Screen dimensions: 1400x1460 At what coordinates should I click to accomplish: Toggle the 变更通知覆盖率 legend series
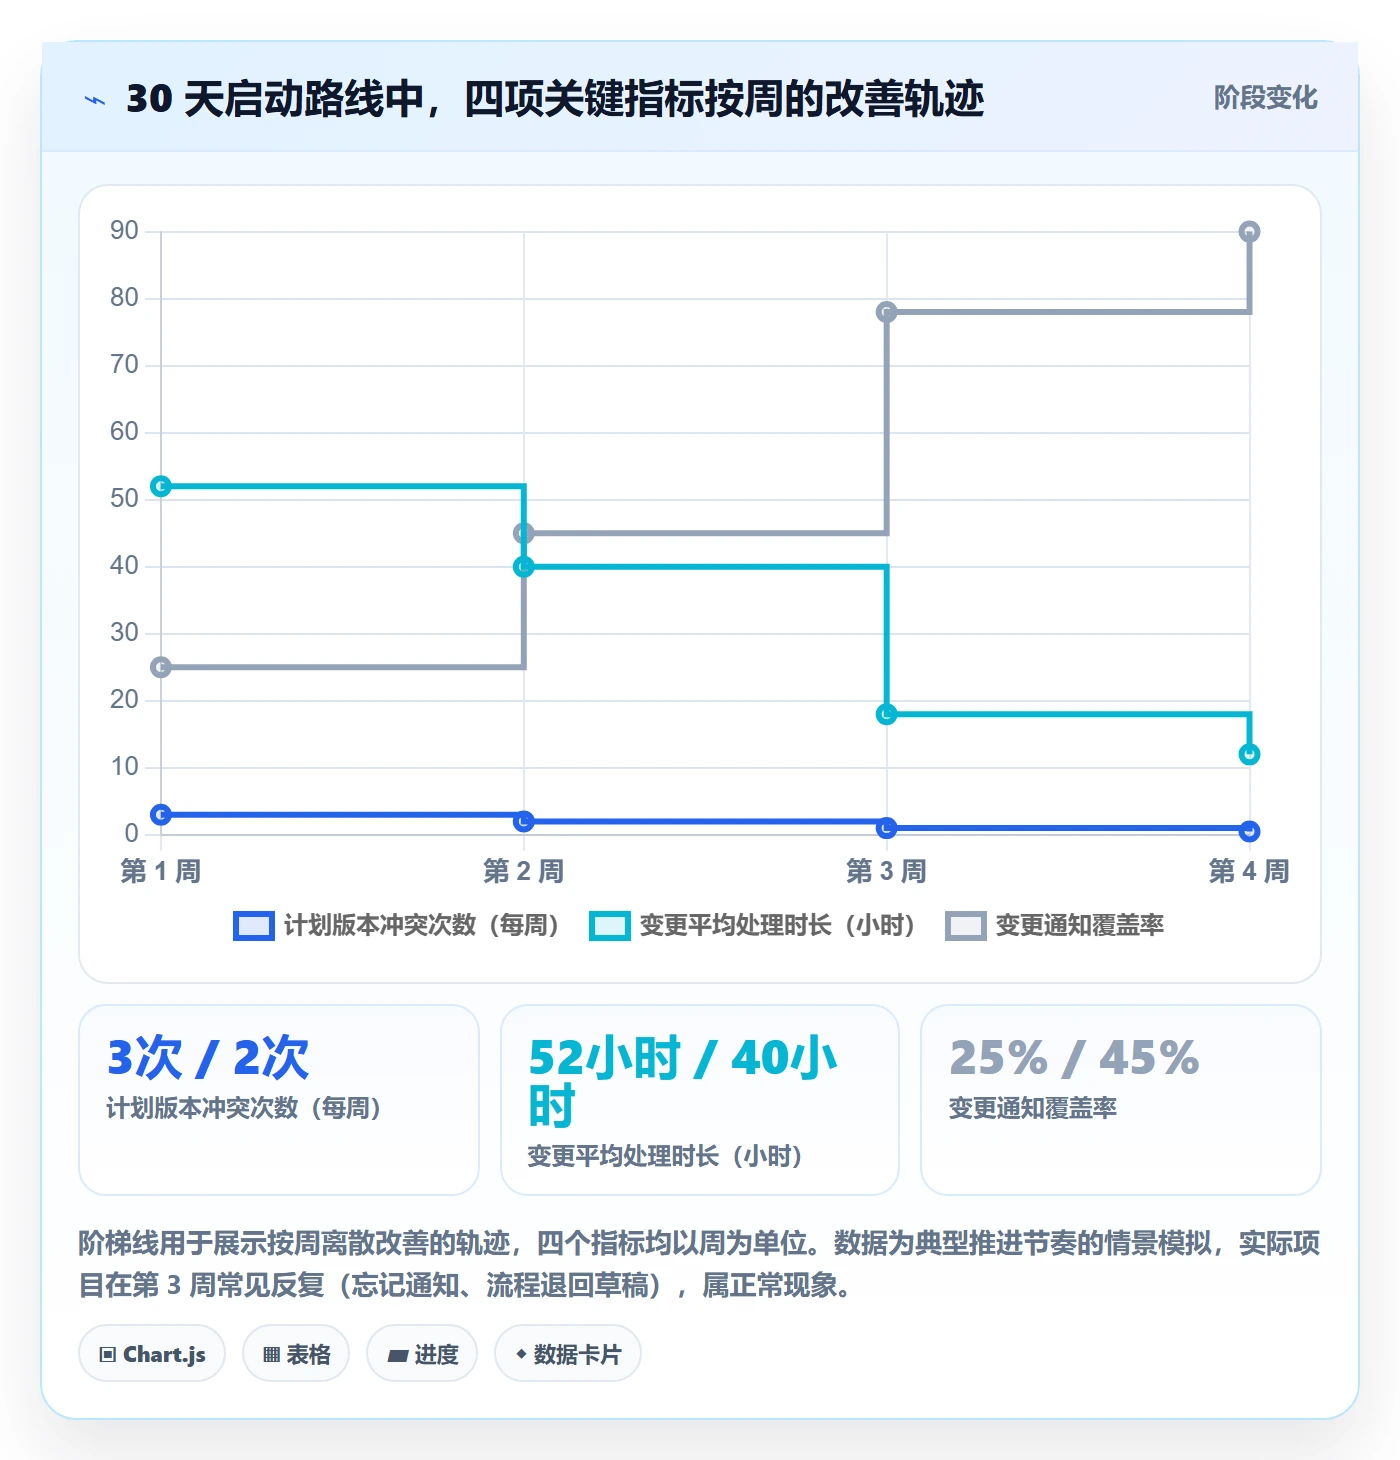[1055, 926]
